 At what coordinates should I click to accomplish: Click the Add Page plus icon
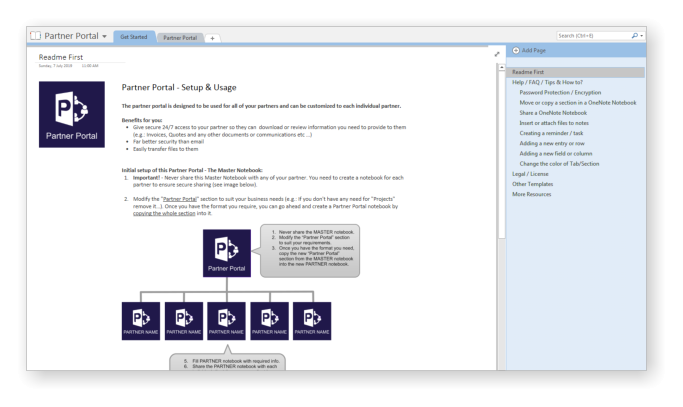point(516,51)
